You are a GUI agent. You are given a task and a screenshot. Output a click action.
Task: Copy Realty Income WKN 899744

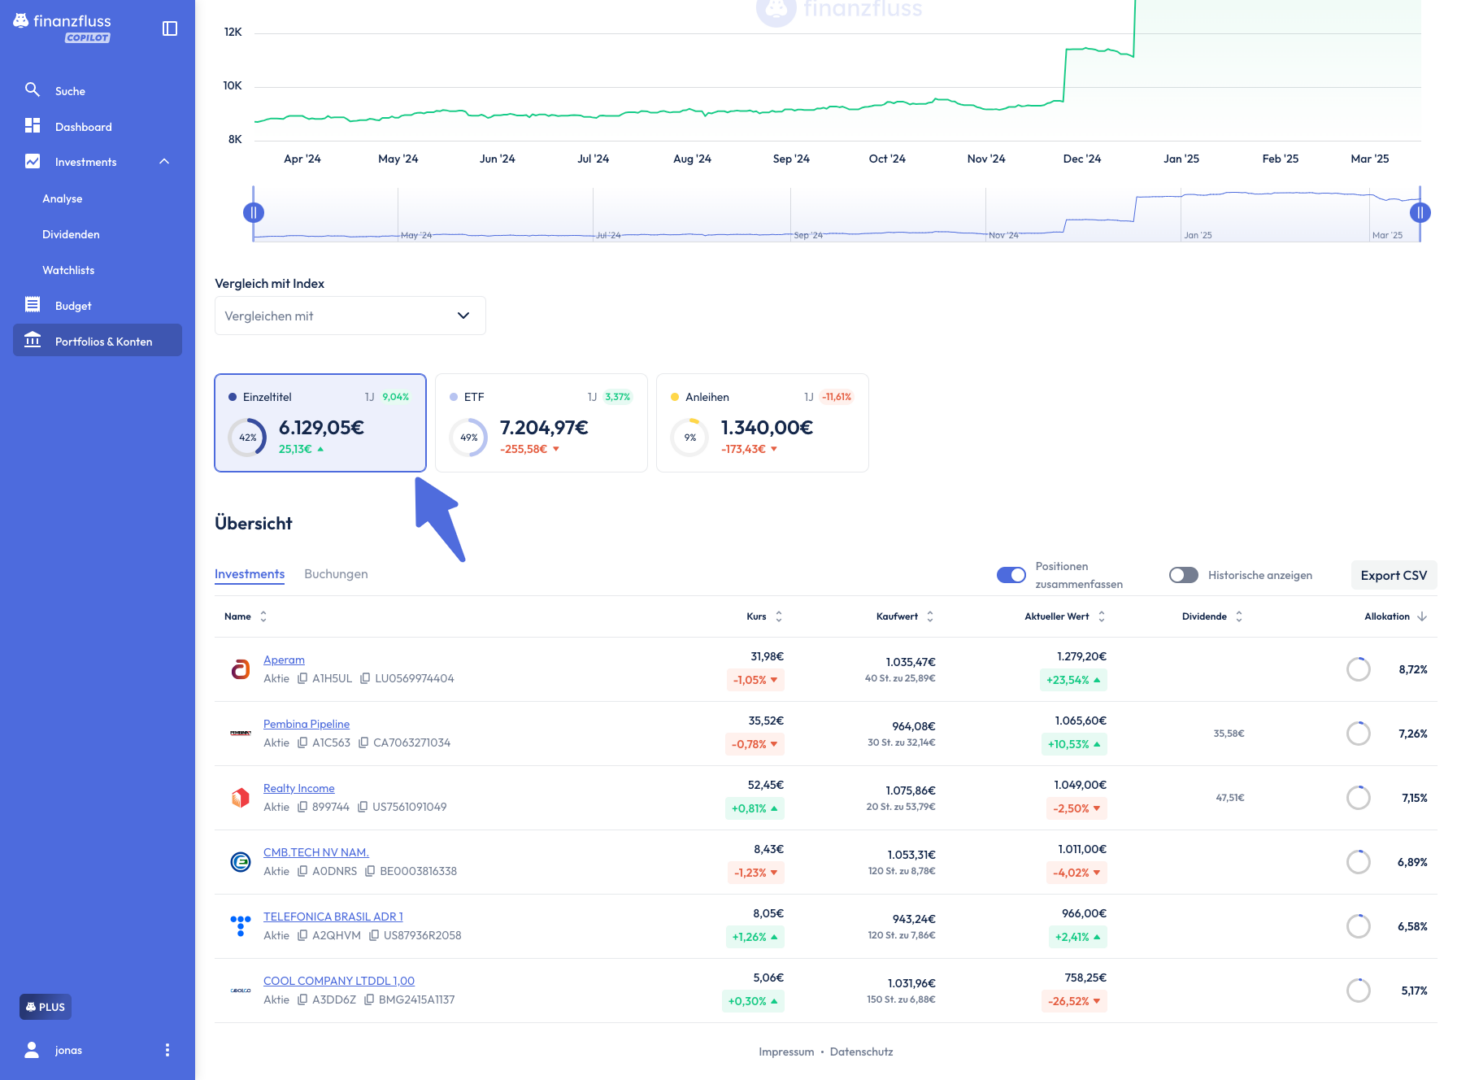(x=302, y=807)
